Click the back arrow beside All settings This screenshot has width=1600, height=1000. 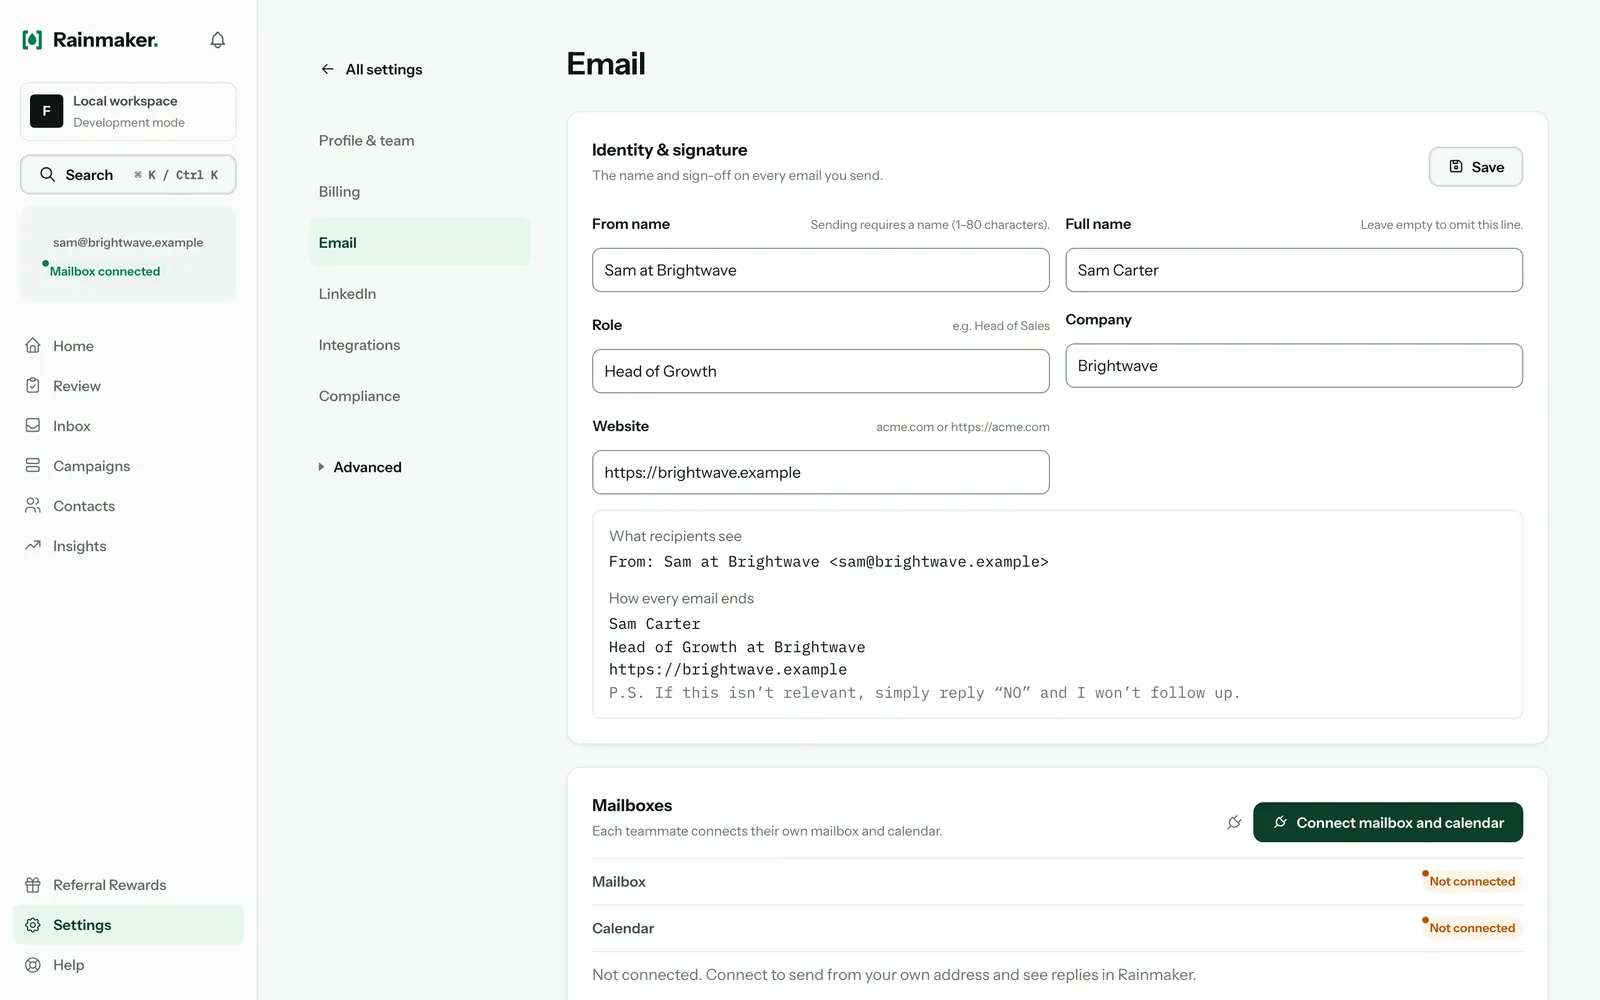pos(327,69)
